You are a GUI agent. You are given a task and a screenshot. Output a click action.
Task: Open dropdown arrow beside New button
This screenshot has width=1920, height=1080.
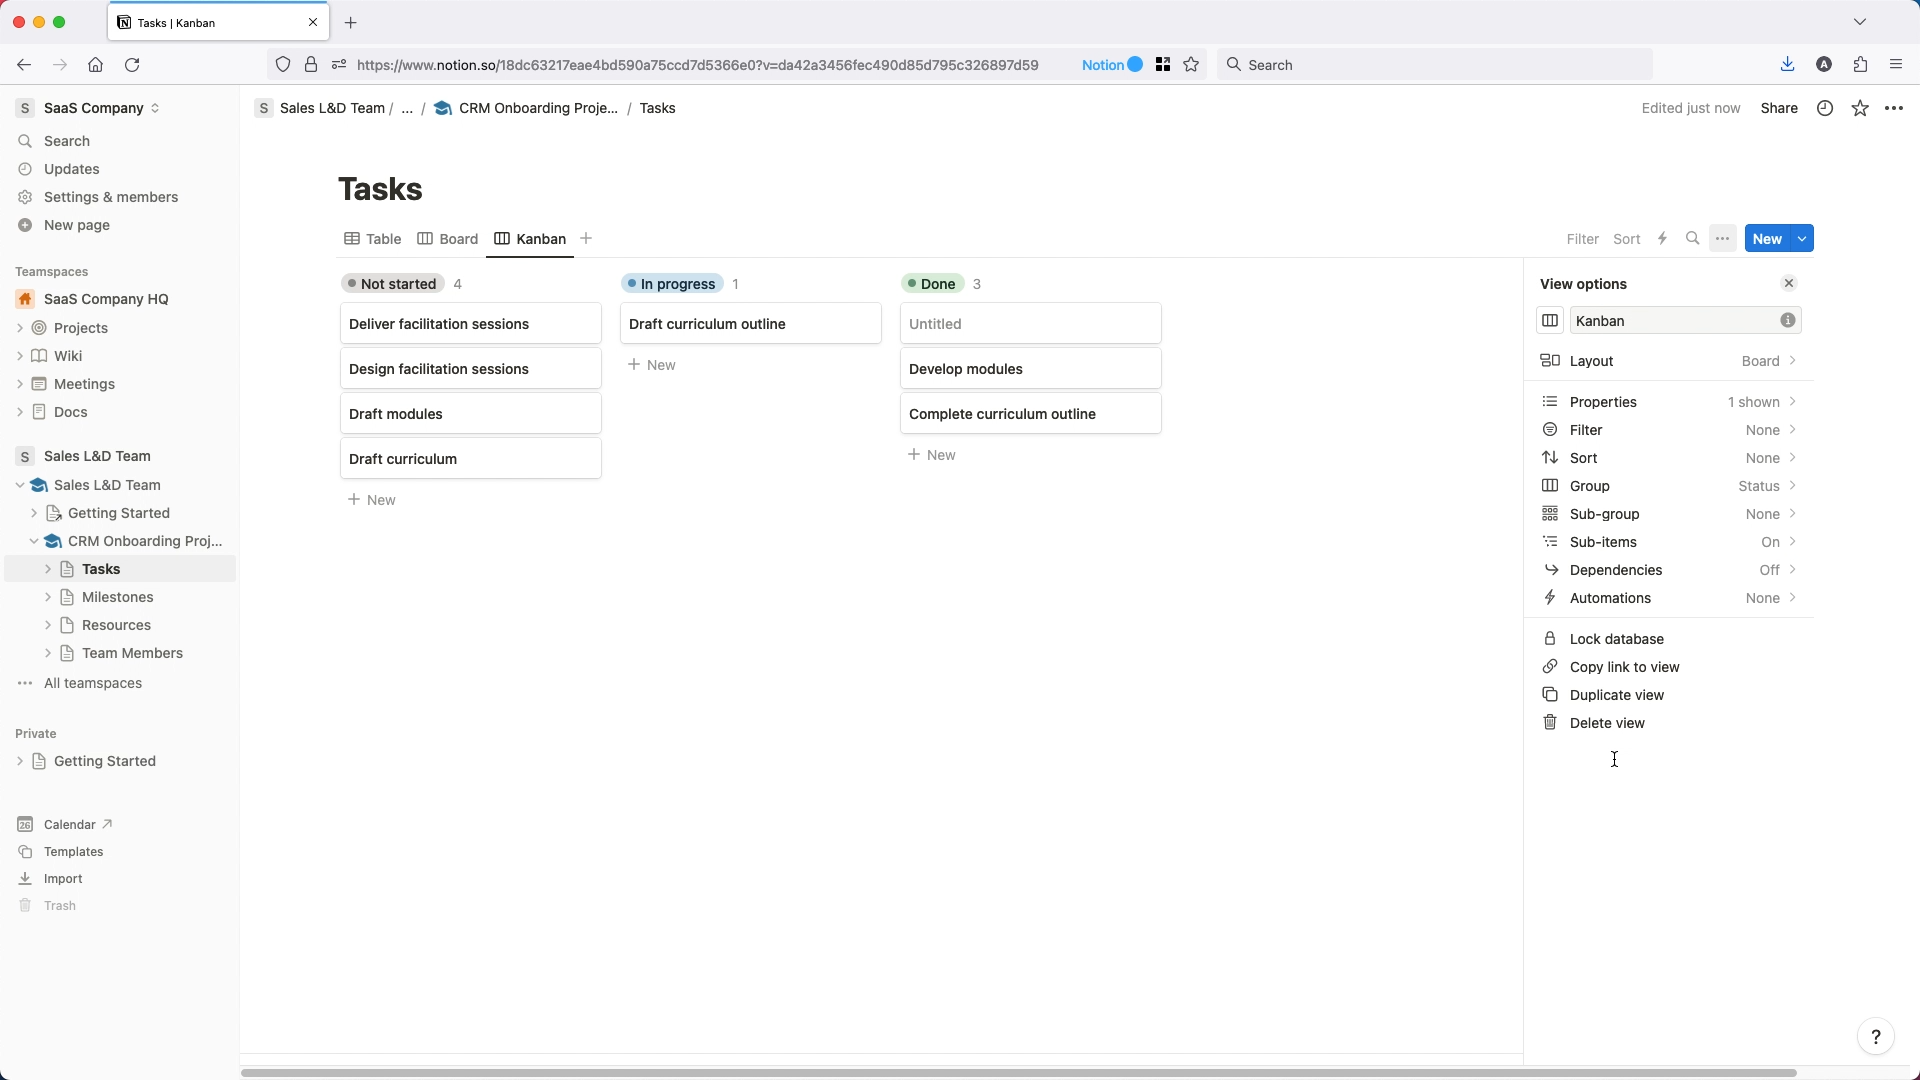pyautogui.click(x=1802, y=239)
